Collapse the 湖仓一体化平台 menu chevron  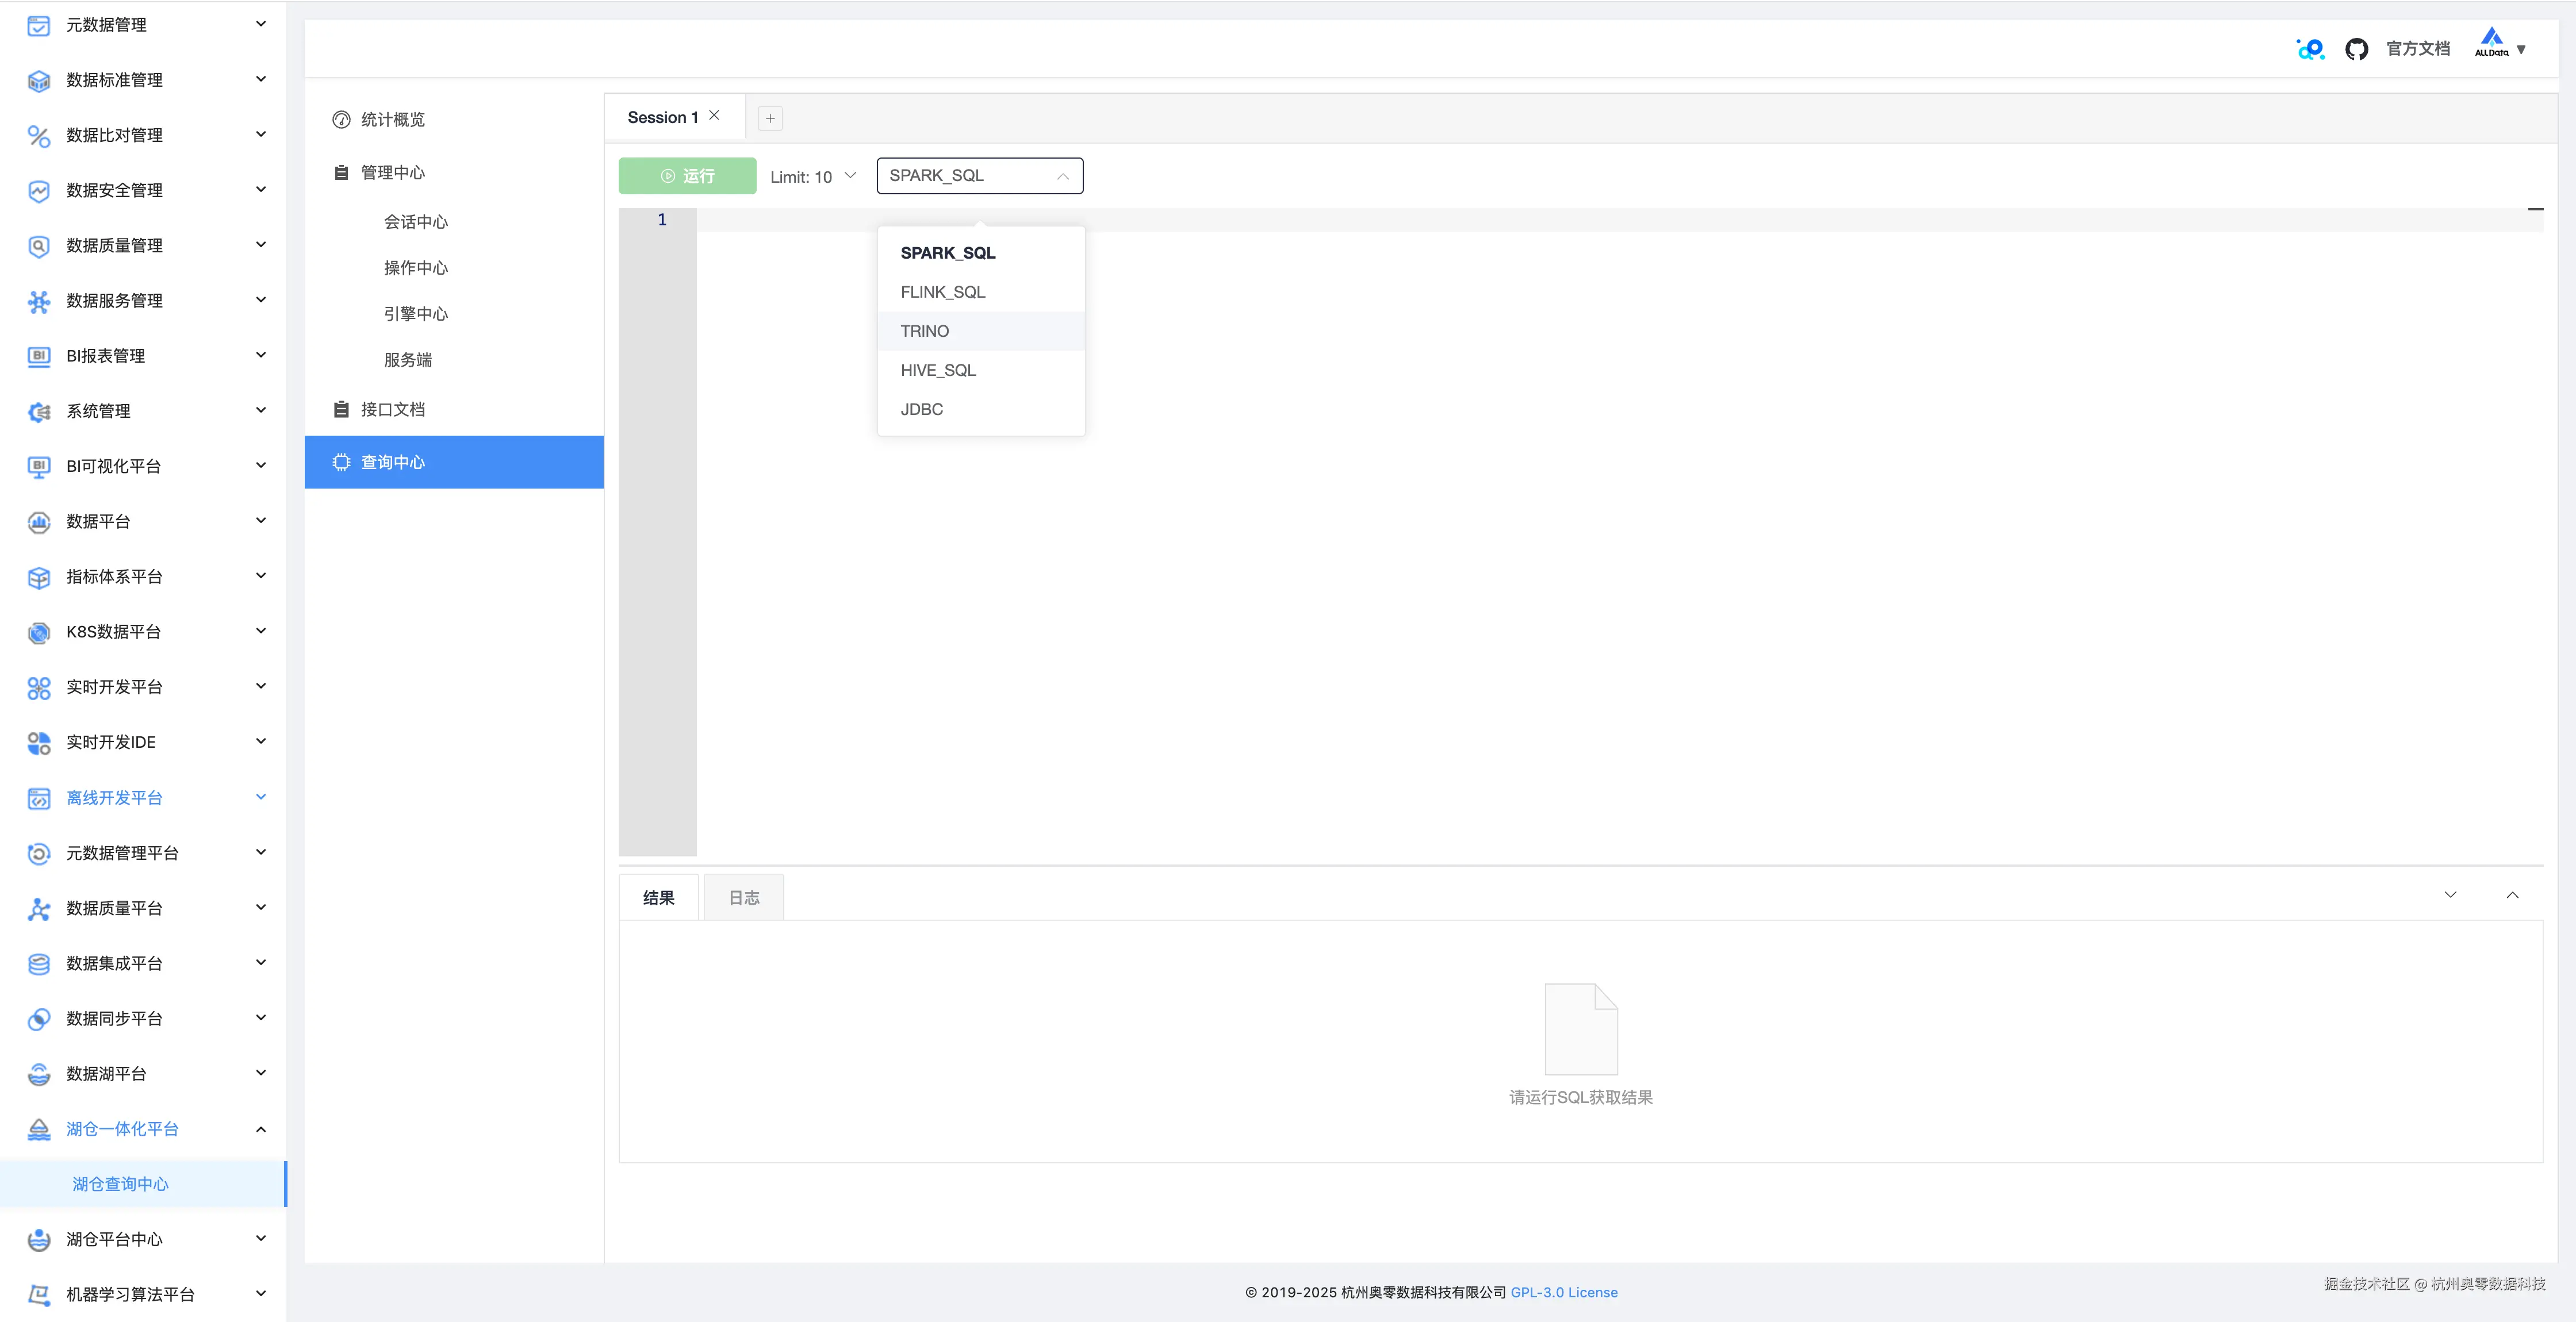tap(261, 1129)
